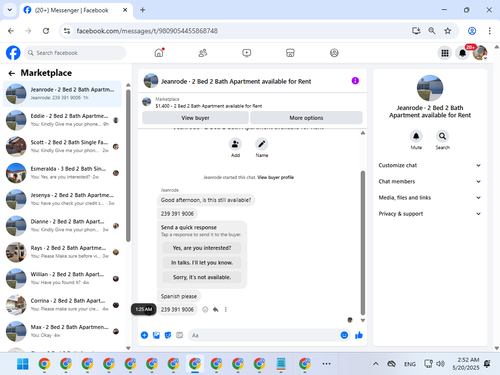Show hidden system tray icons

point(375,364)
